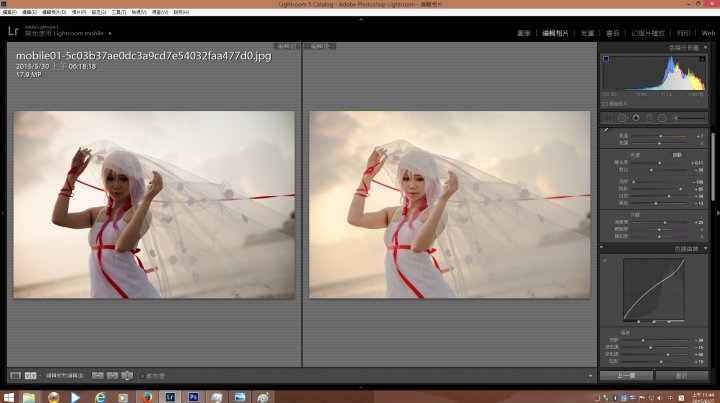Click the Windows Start button
720x403 pixels.
pyautogui.click(x=8, y=397)
